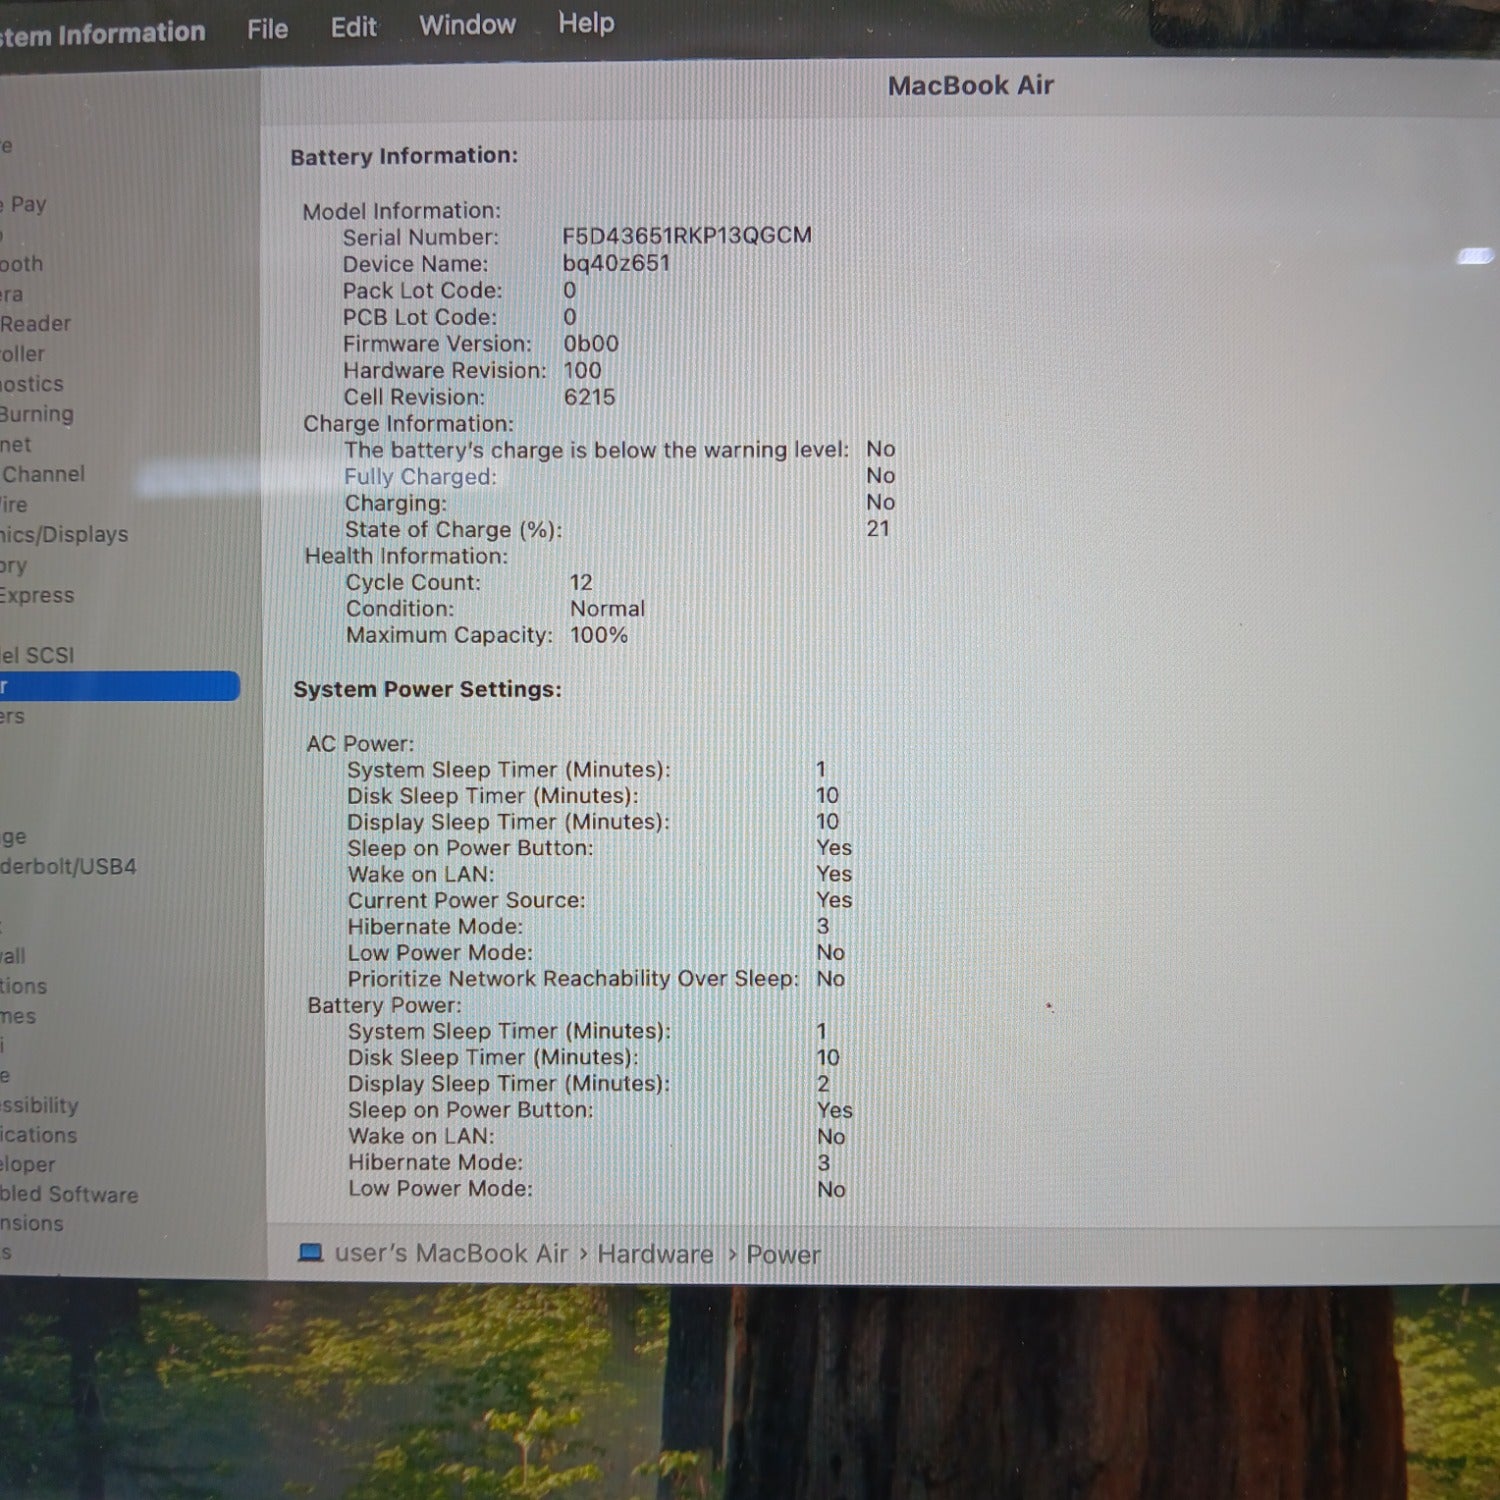Select the Accessibility sidebar item
Screen dimensions: 1500x1500
(39, 1105)
